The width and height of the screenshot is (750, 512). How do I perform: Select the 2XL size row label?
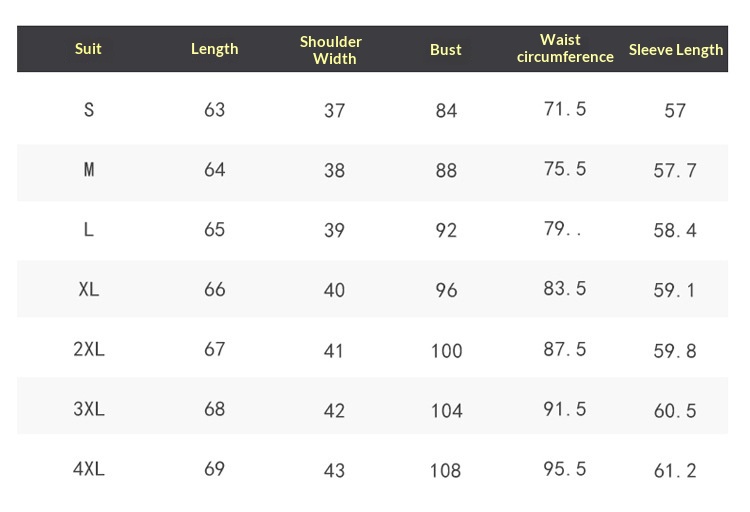(x=89, y=350)
